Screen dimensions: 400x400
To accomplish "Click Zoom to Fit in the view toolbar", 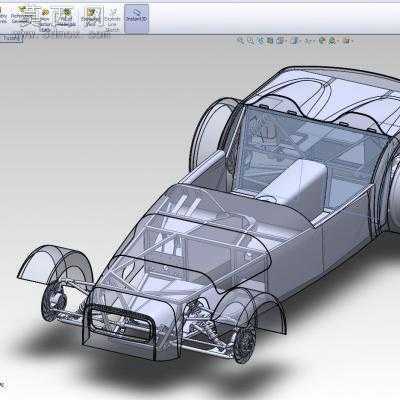I will point(240,41).
